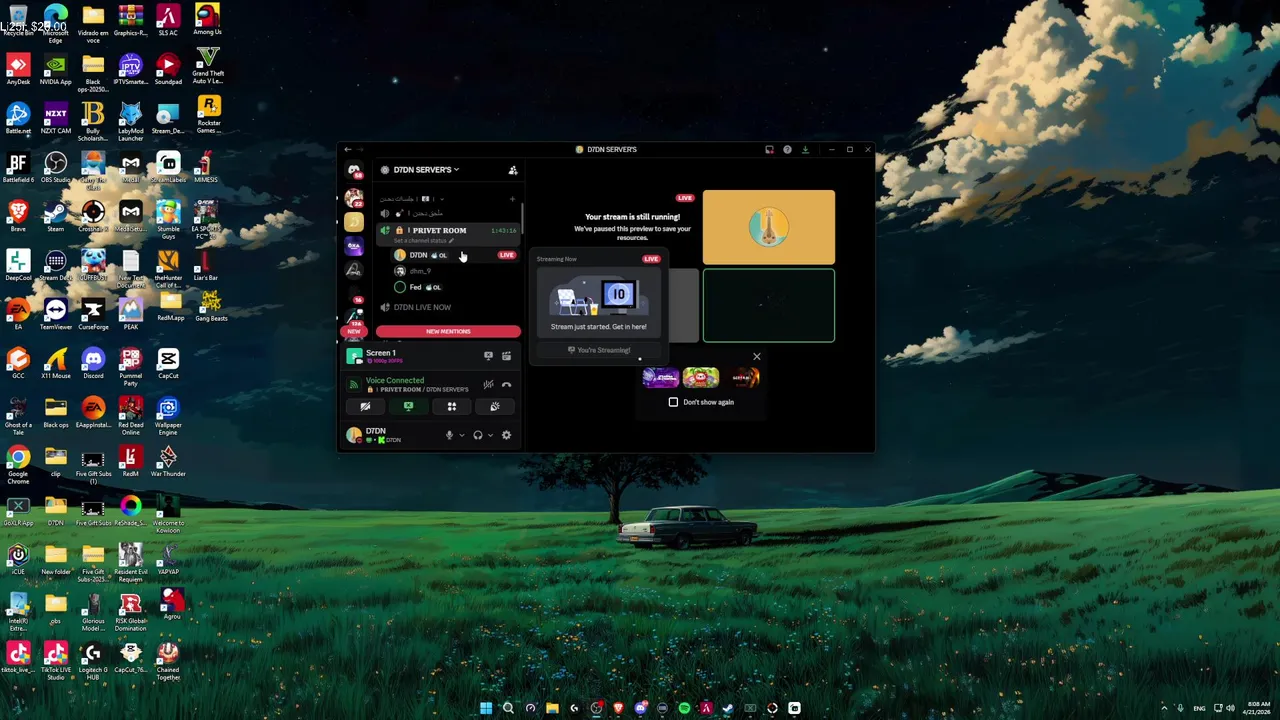This screenshot has height=720, width=1280.
Task: Open the Steam desktop shortcut
Action: click(x=55, y=215)
